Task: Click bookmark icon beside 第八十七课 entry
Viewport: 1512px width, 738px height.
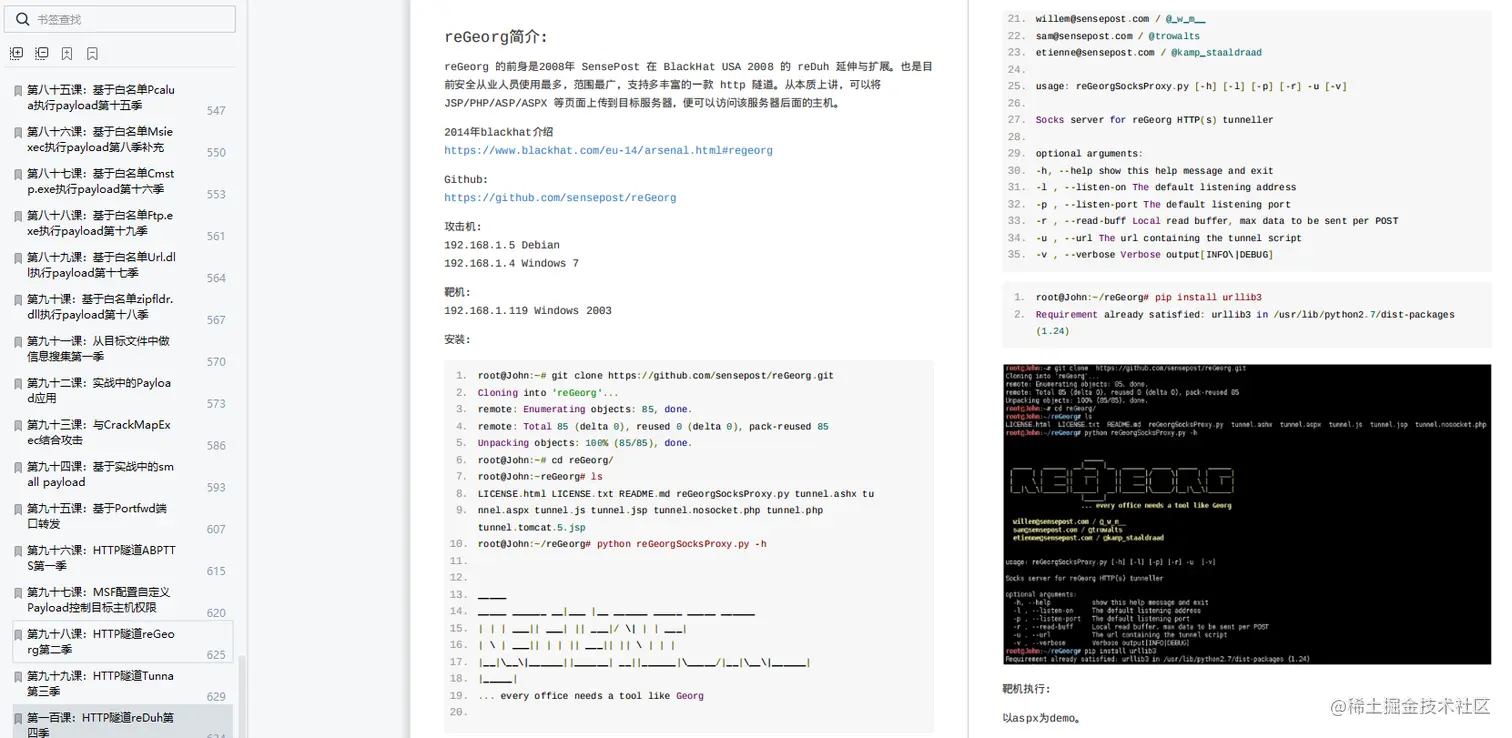Action: tap(18, 174)
